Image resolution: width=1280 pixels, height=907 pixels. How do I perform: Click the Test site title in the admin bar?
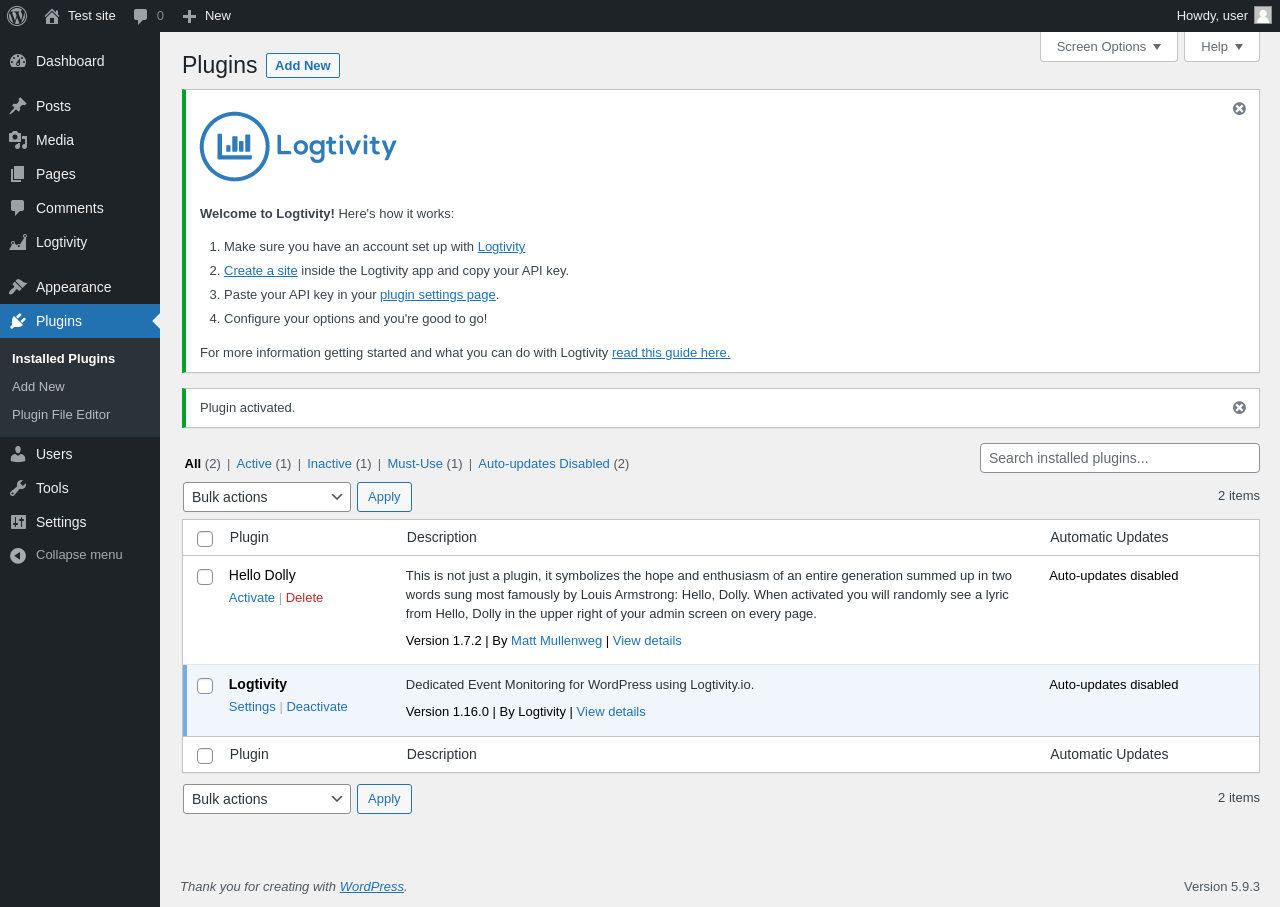(92, 16)
